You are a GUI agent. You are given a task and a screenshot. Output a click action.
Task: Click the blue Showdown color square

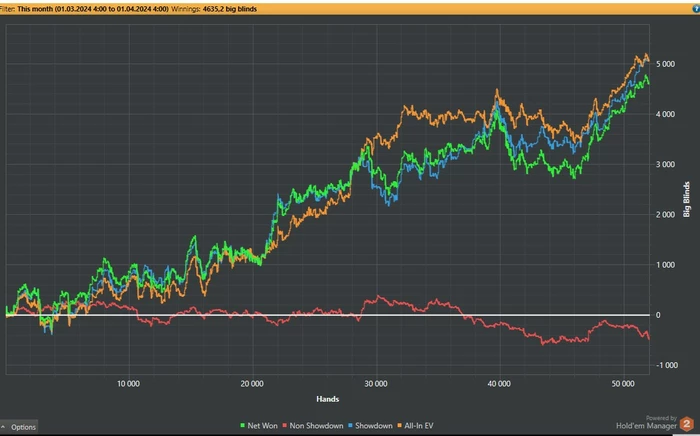pyautogui.click(x=350, y=426)
